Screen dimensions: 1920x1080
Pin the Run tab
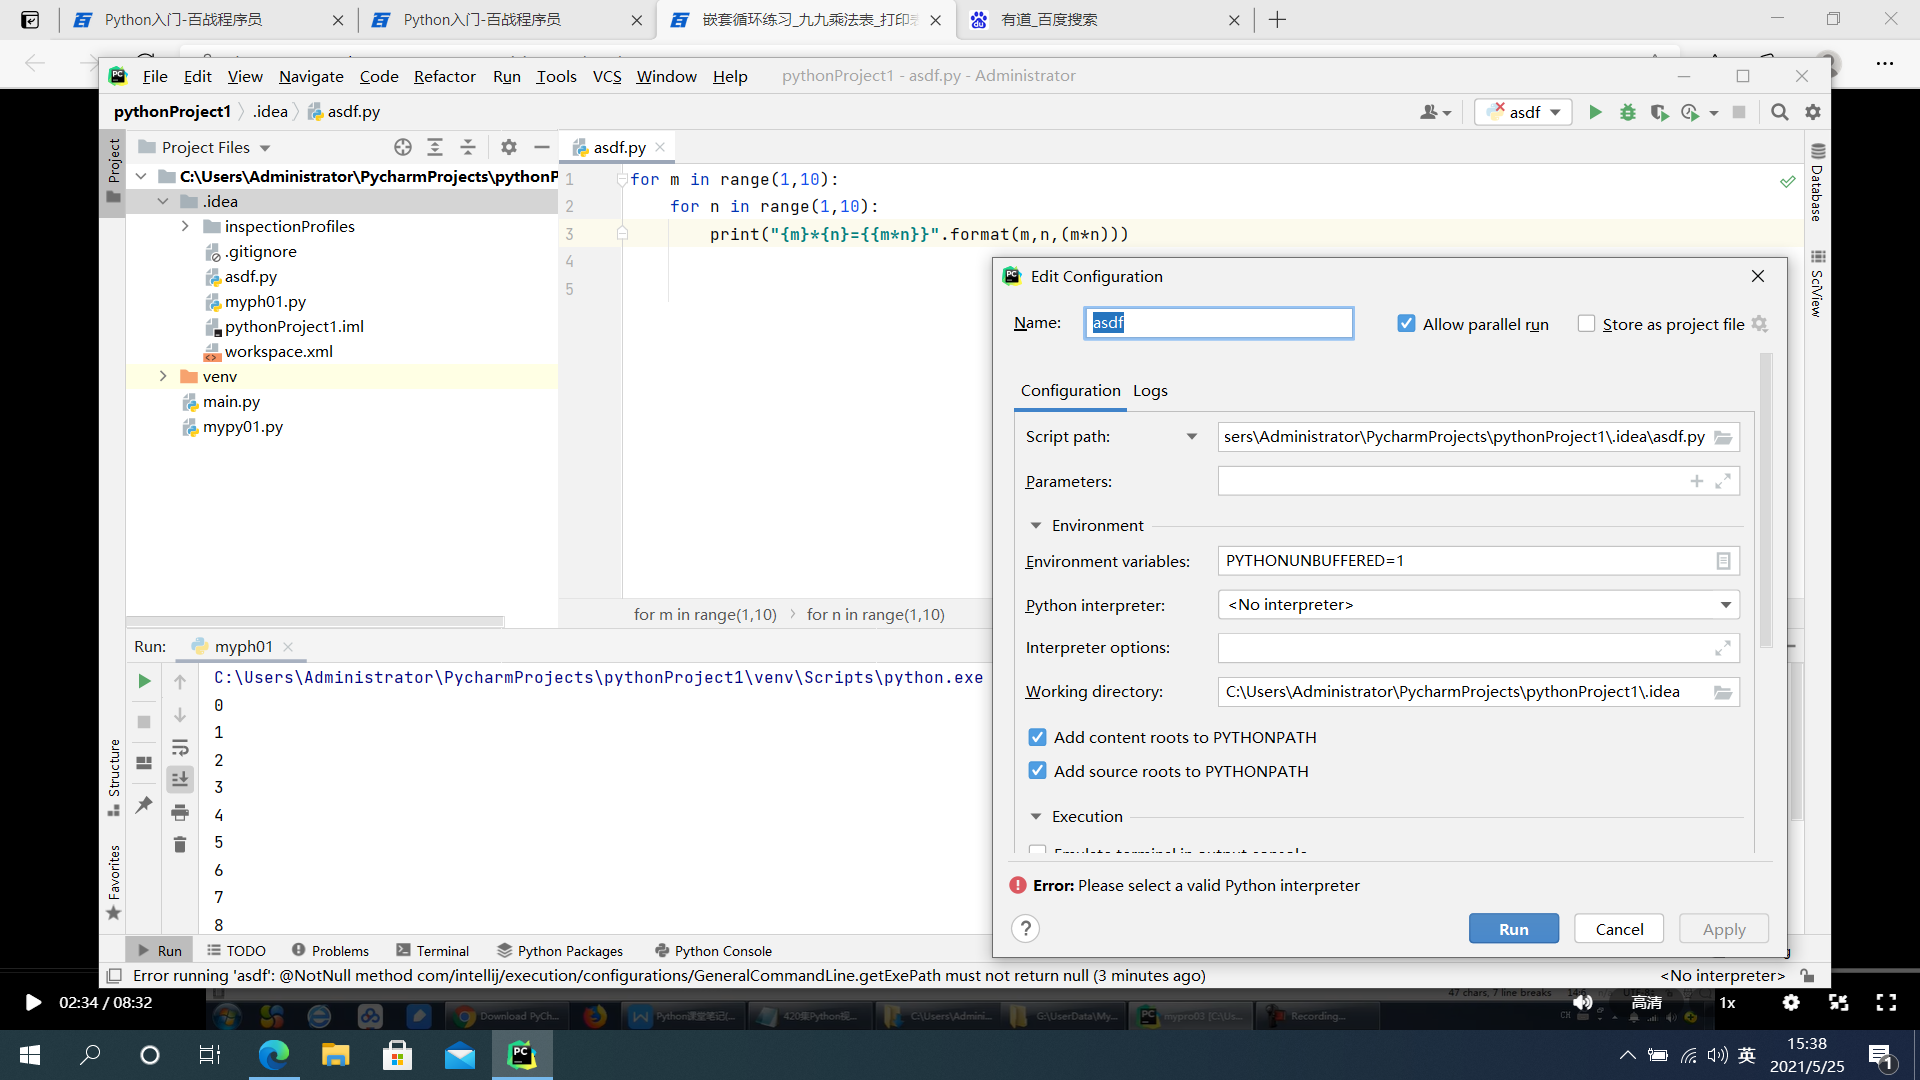click(x=144, y=804)
